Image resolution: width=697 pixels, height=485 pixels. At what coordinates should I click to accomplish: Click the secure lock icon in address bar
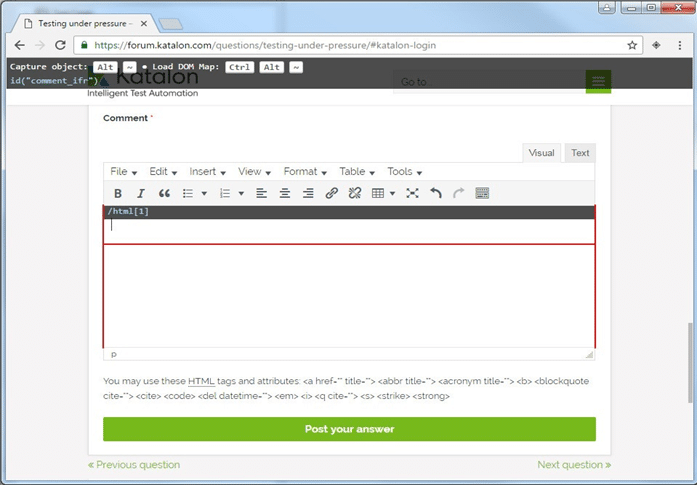point(84,45)
